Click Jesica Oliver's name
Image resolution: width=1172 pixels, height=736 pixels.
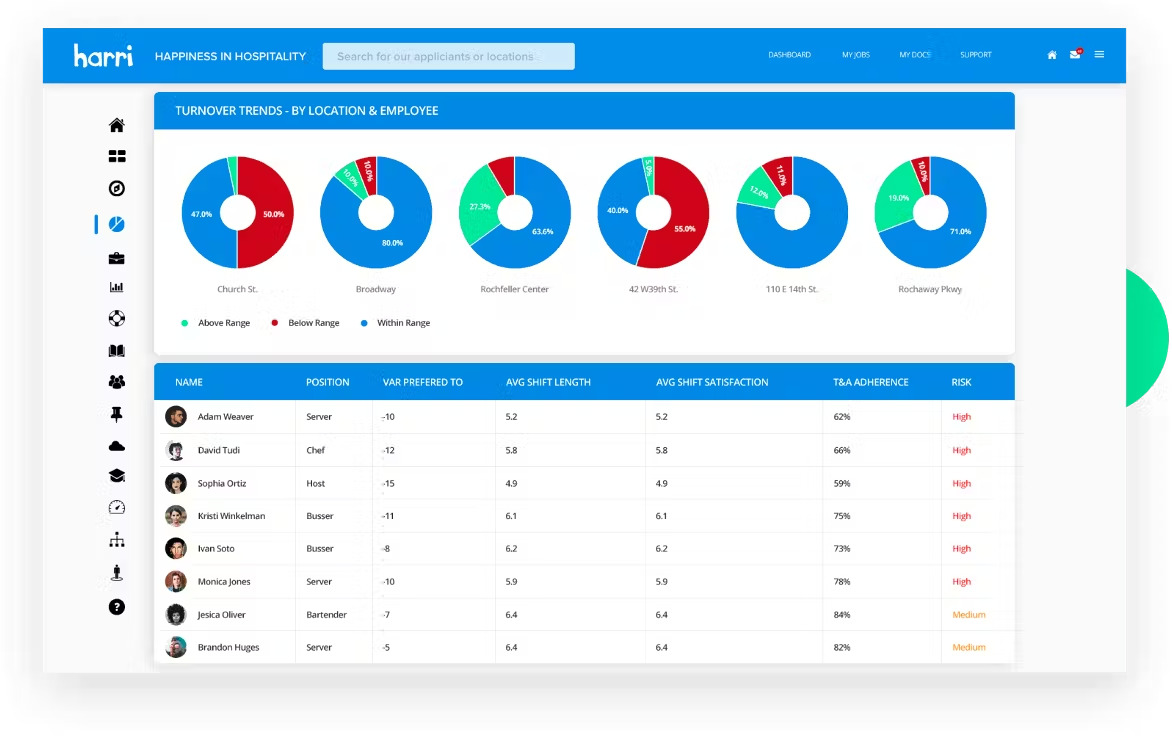[x=221, y=615]
